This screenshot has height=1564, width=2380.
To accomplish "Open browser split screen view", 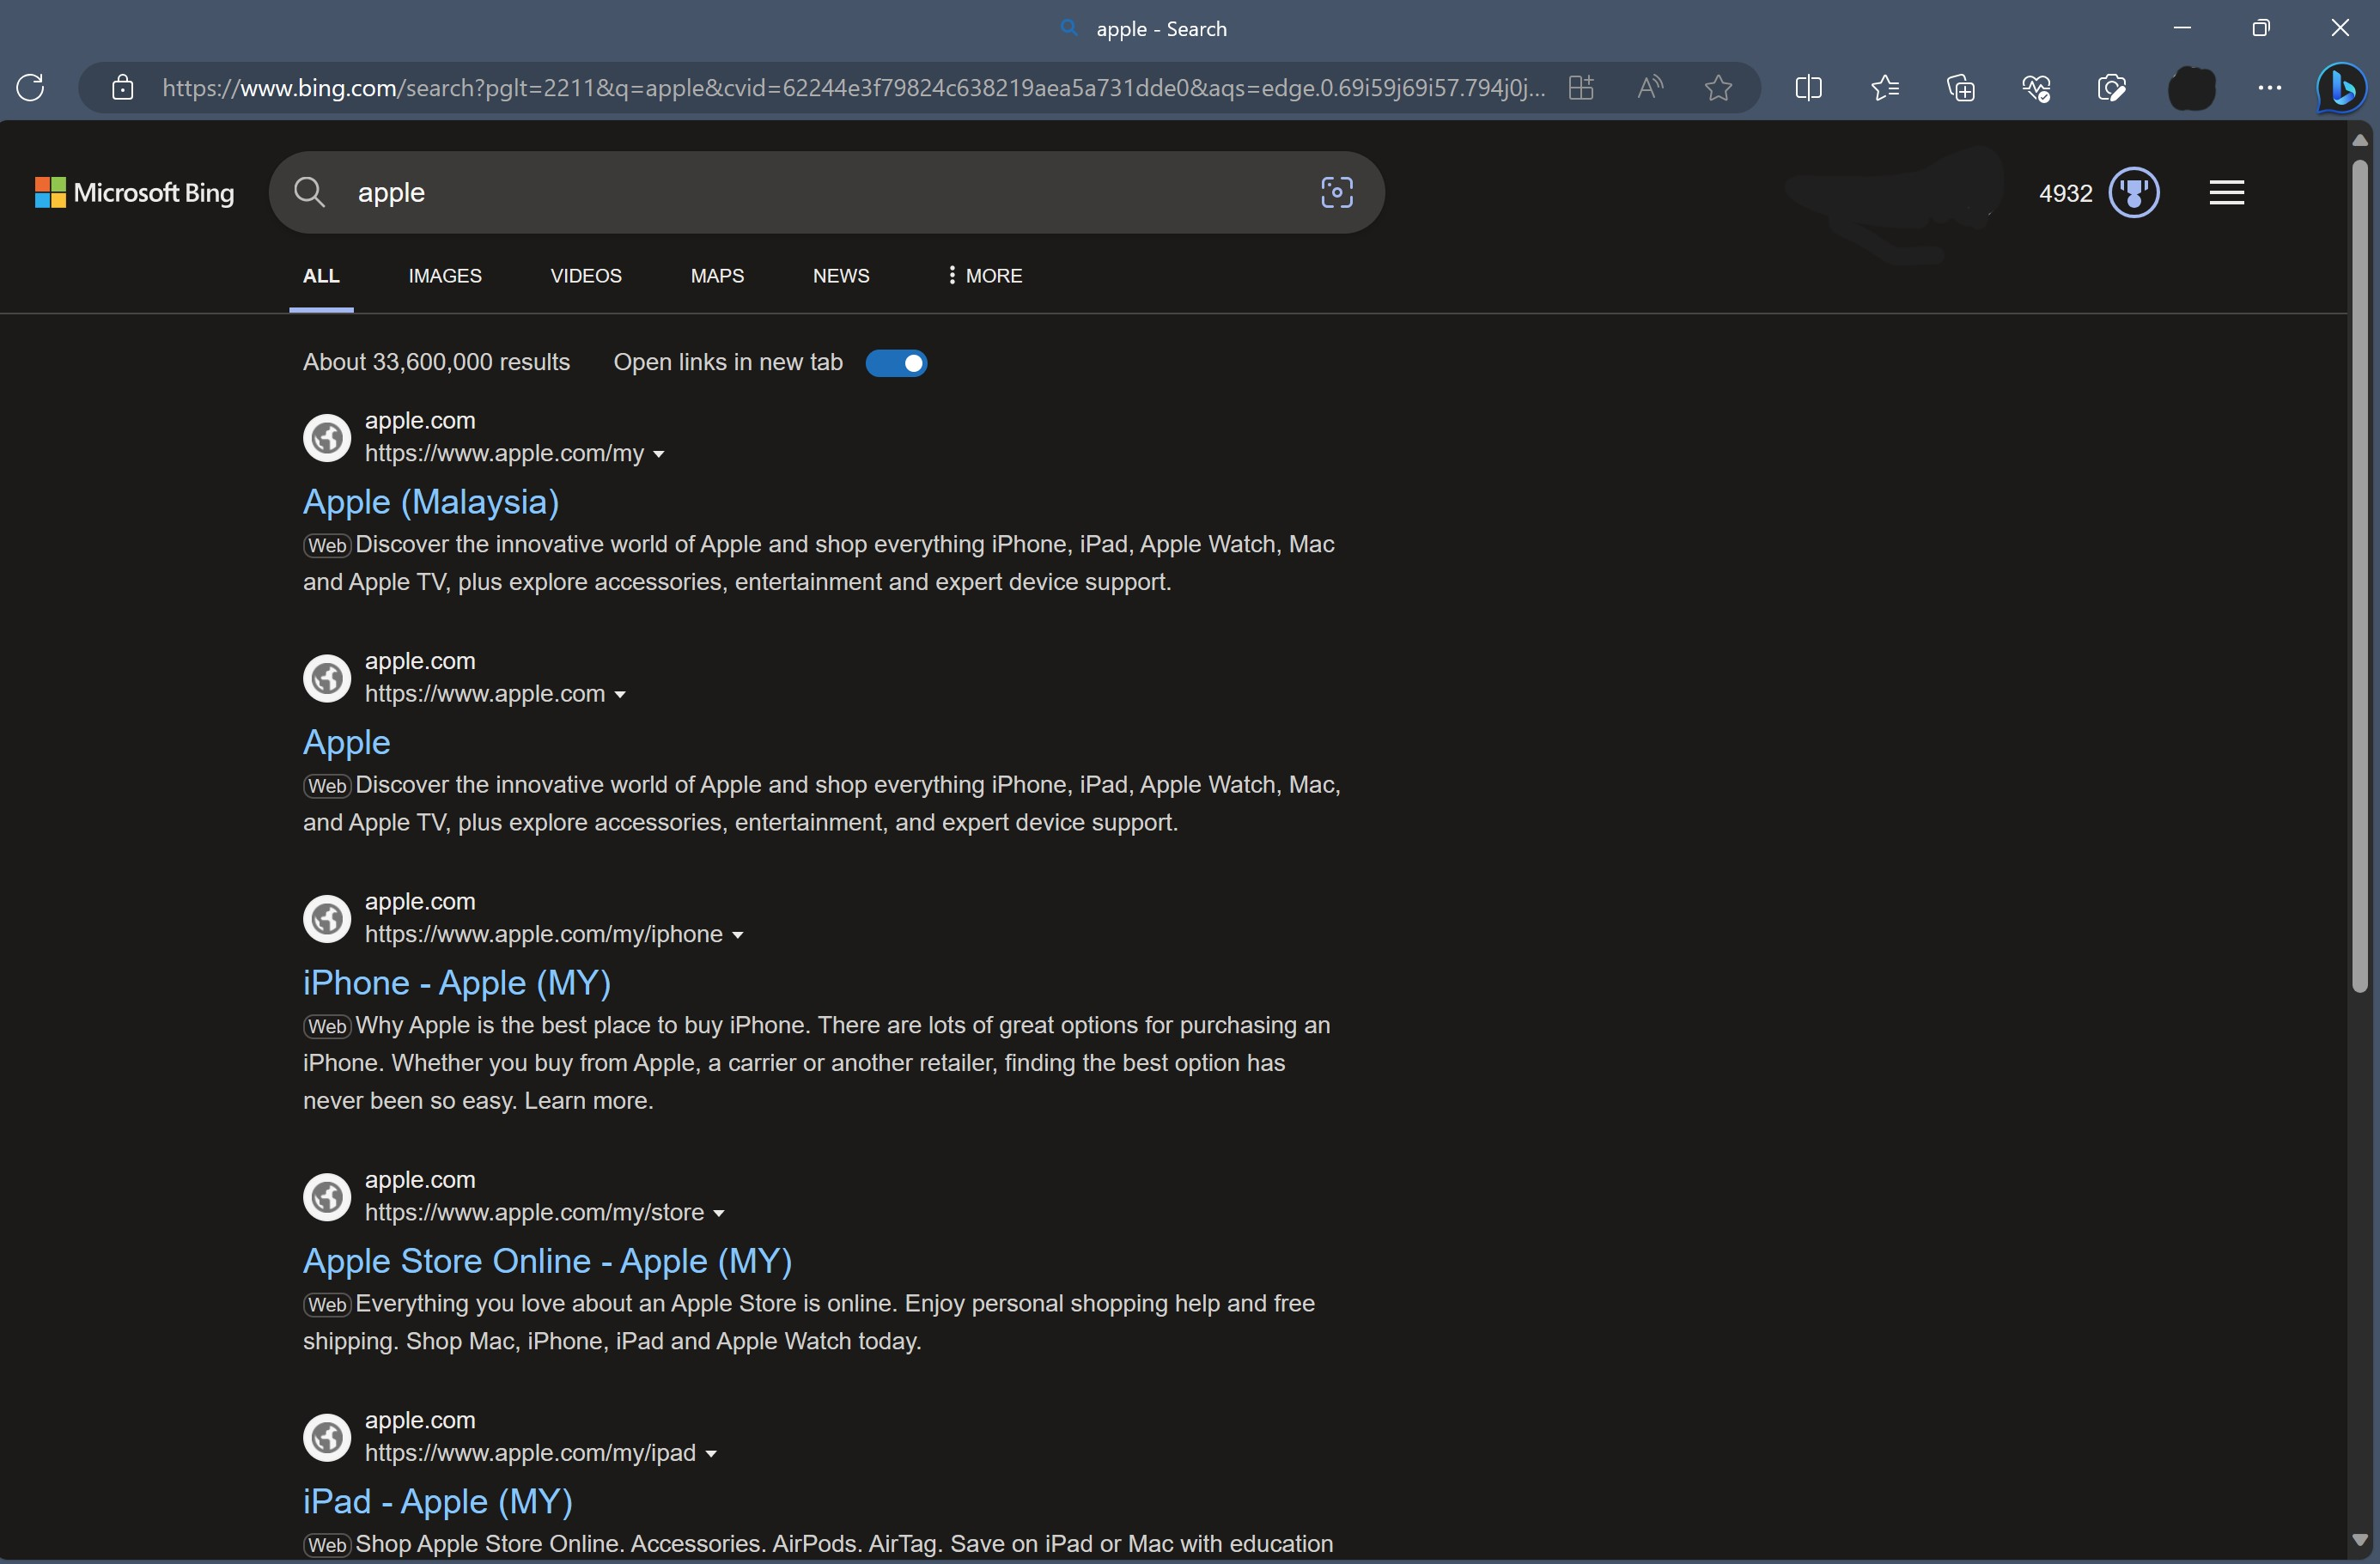I will click(x=1810, y=88).
